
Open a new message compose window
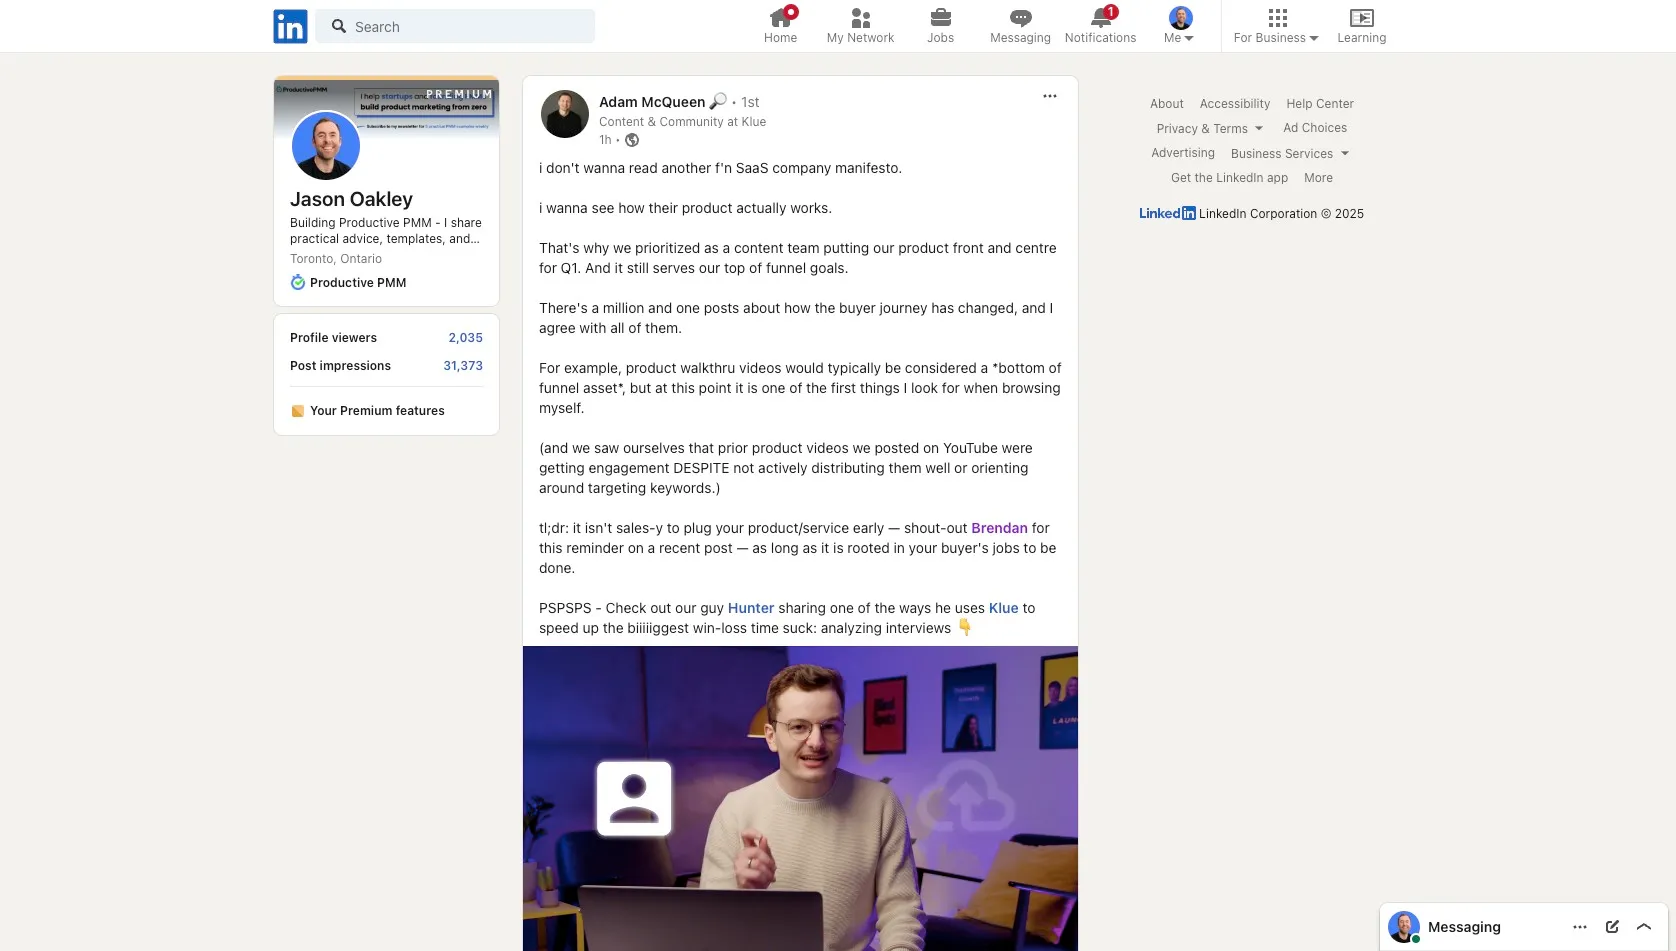coord(1611,927)
